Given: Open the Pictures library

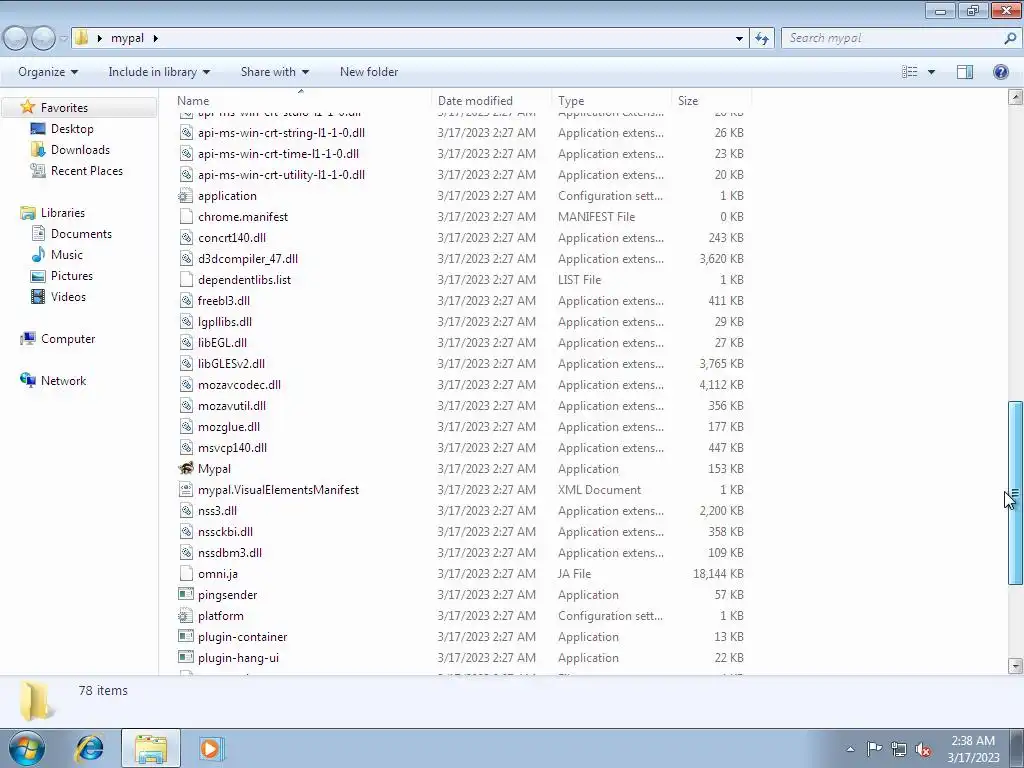Looking at the screenshot, I should 72,276.
